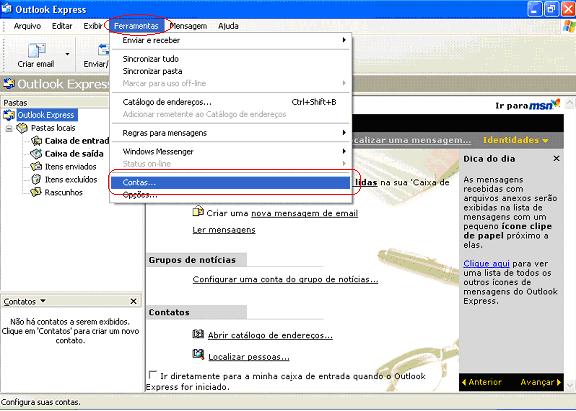The image size is (576, 411).
Task: Select the Caixa de saída label
Action: (x=74, y=154)
